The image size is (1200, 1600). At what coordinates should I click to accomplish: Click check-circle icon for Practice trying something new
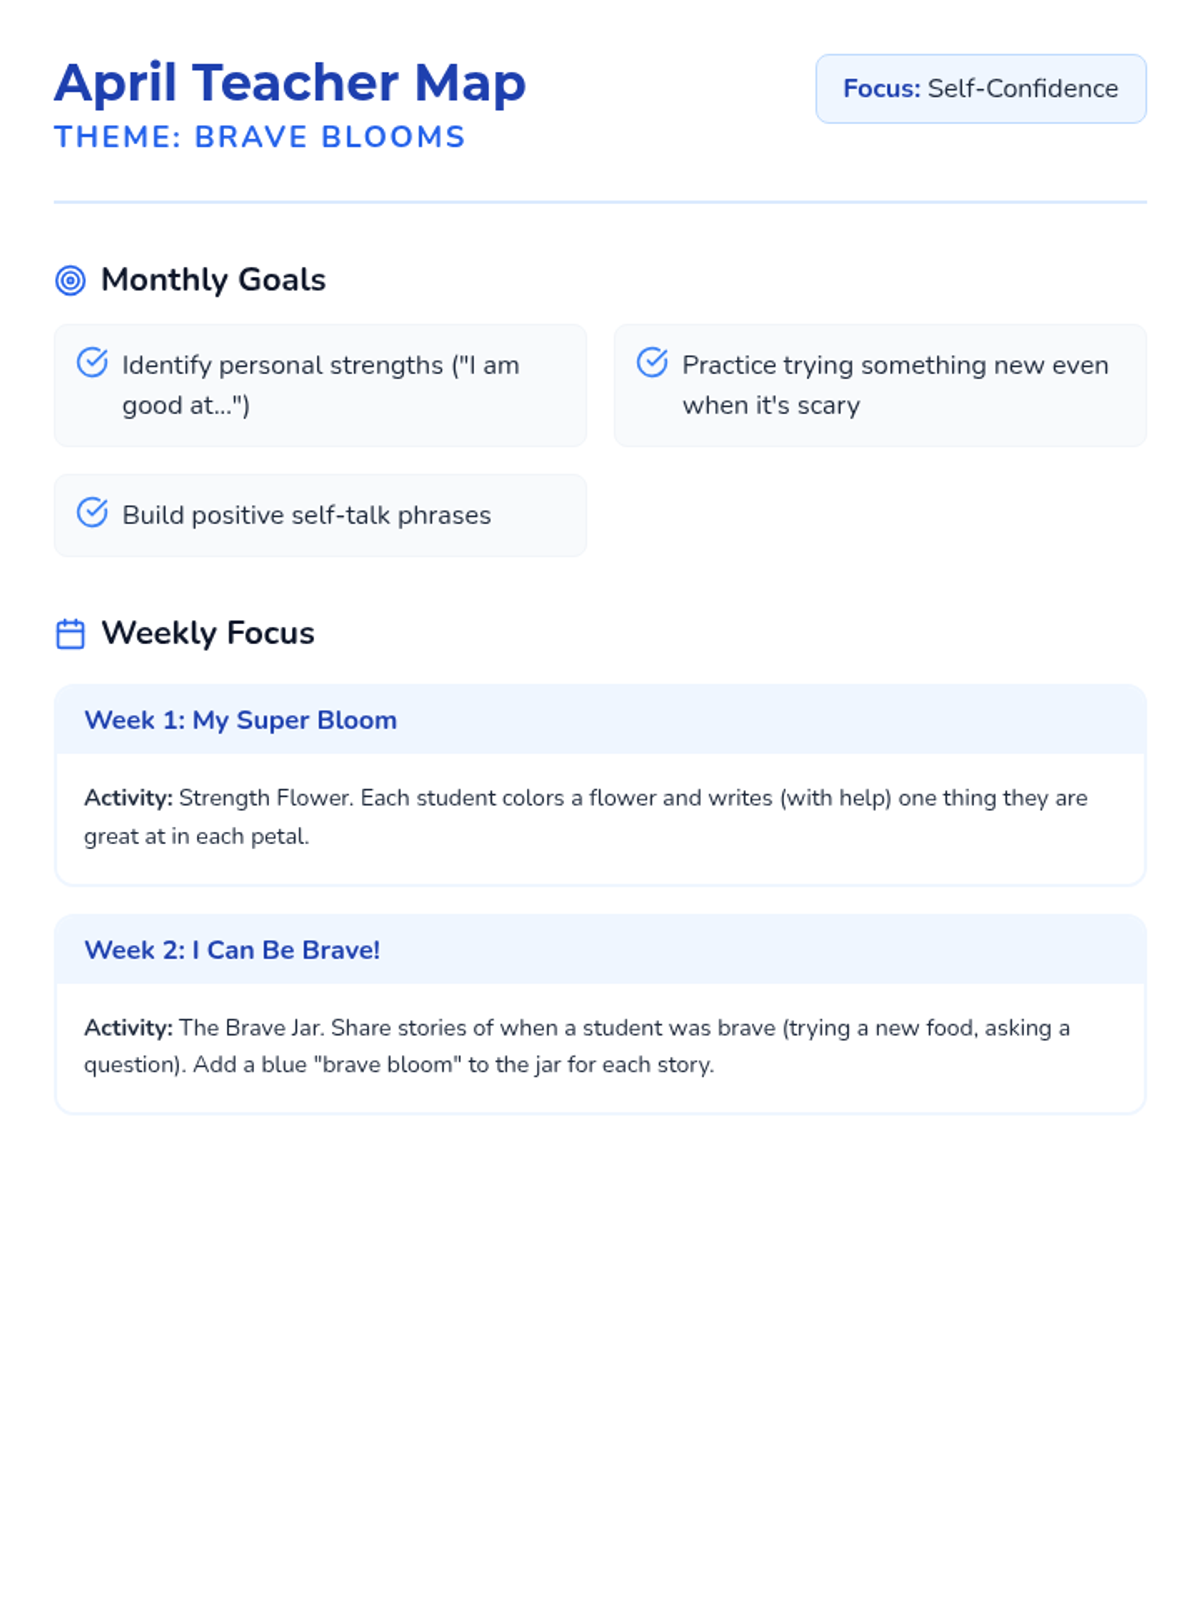pyautogui.click(x=652, y=362)
